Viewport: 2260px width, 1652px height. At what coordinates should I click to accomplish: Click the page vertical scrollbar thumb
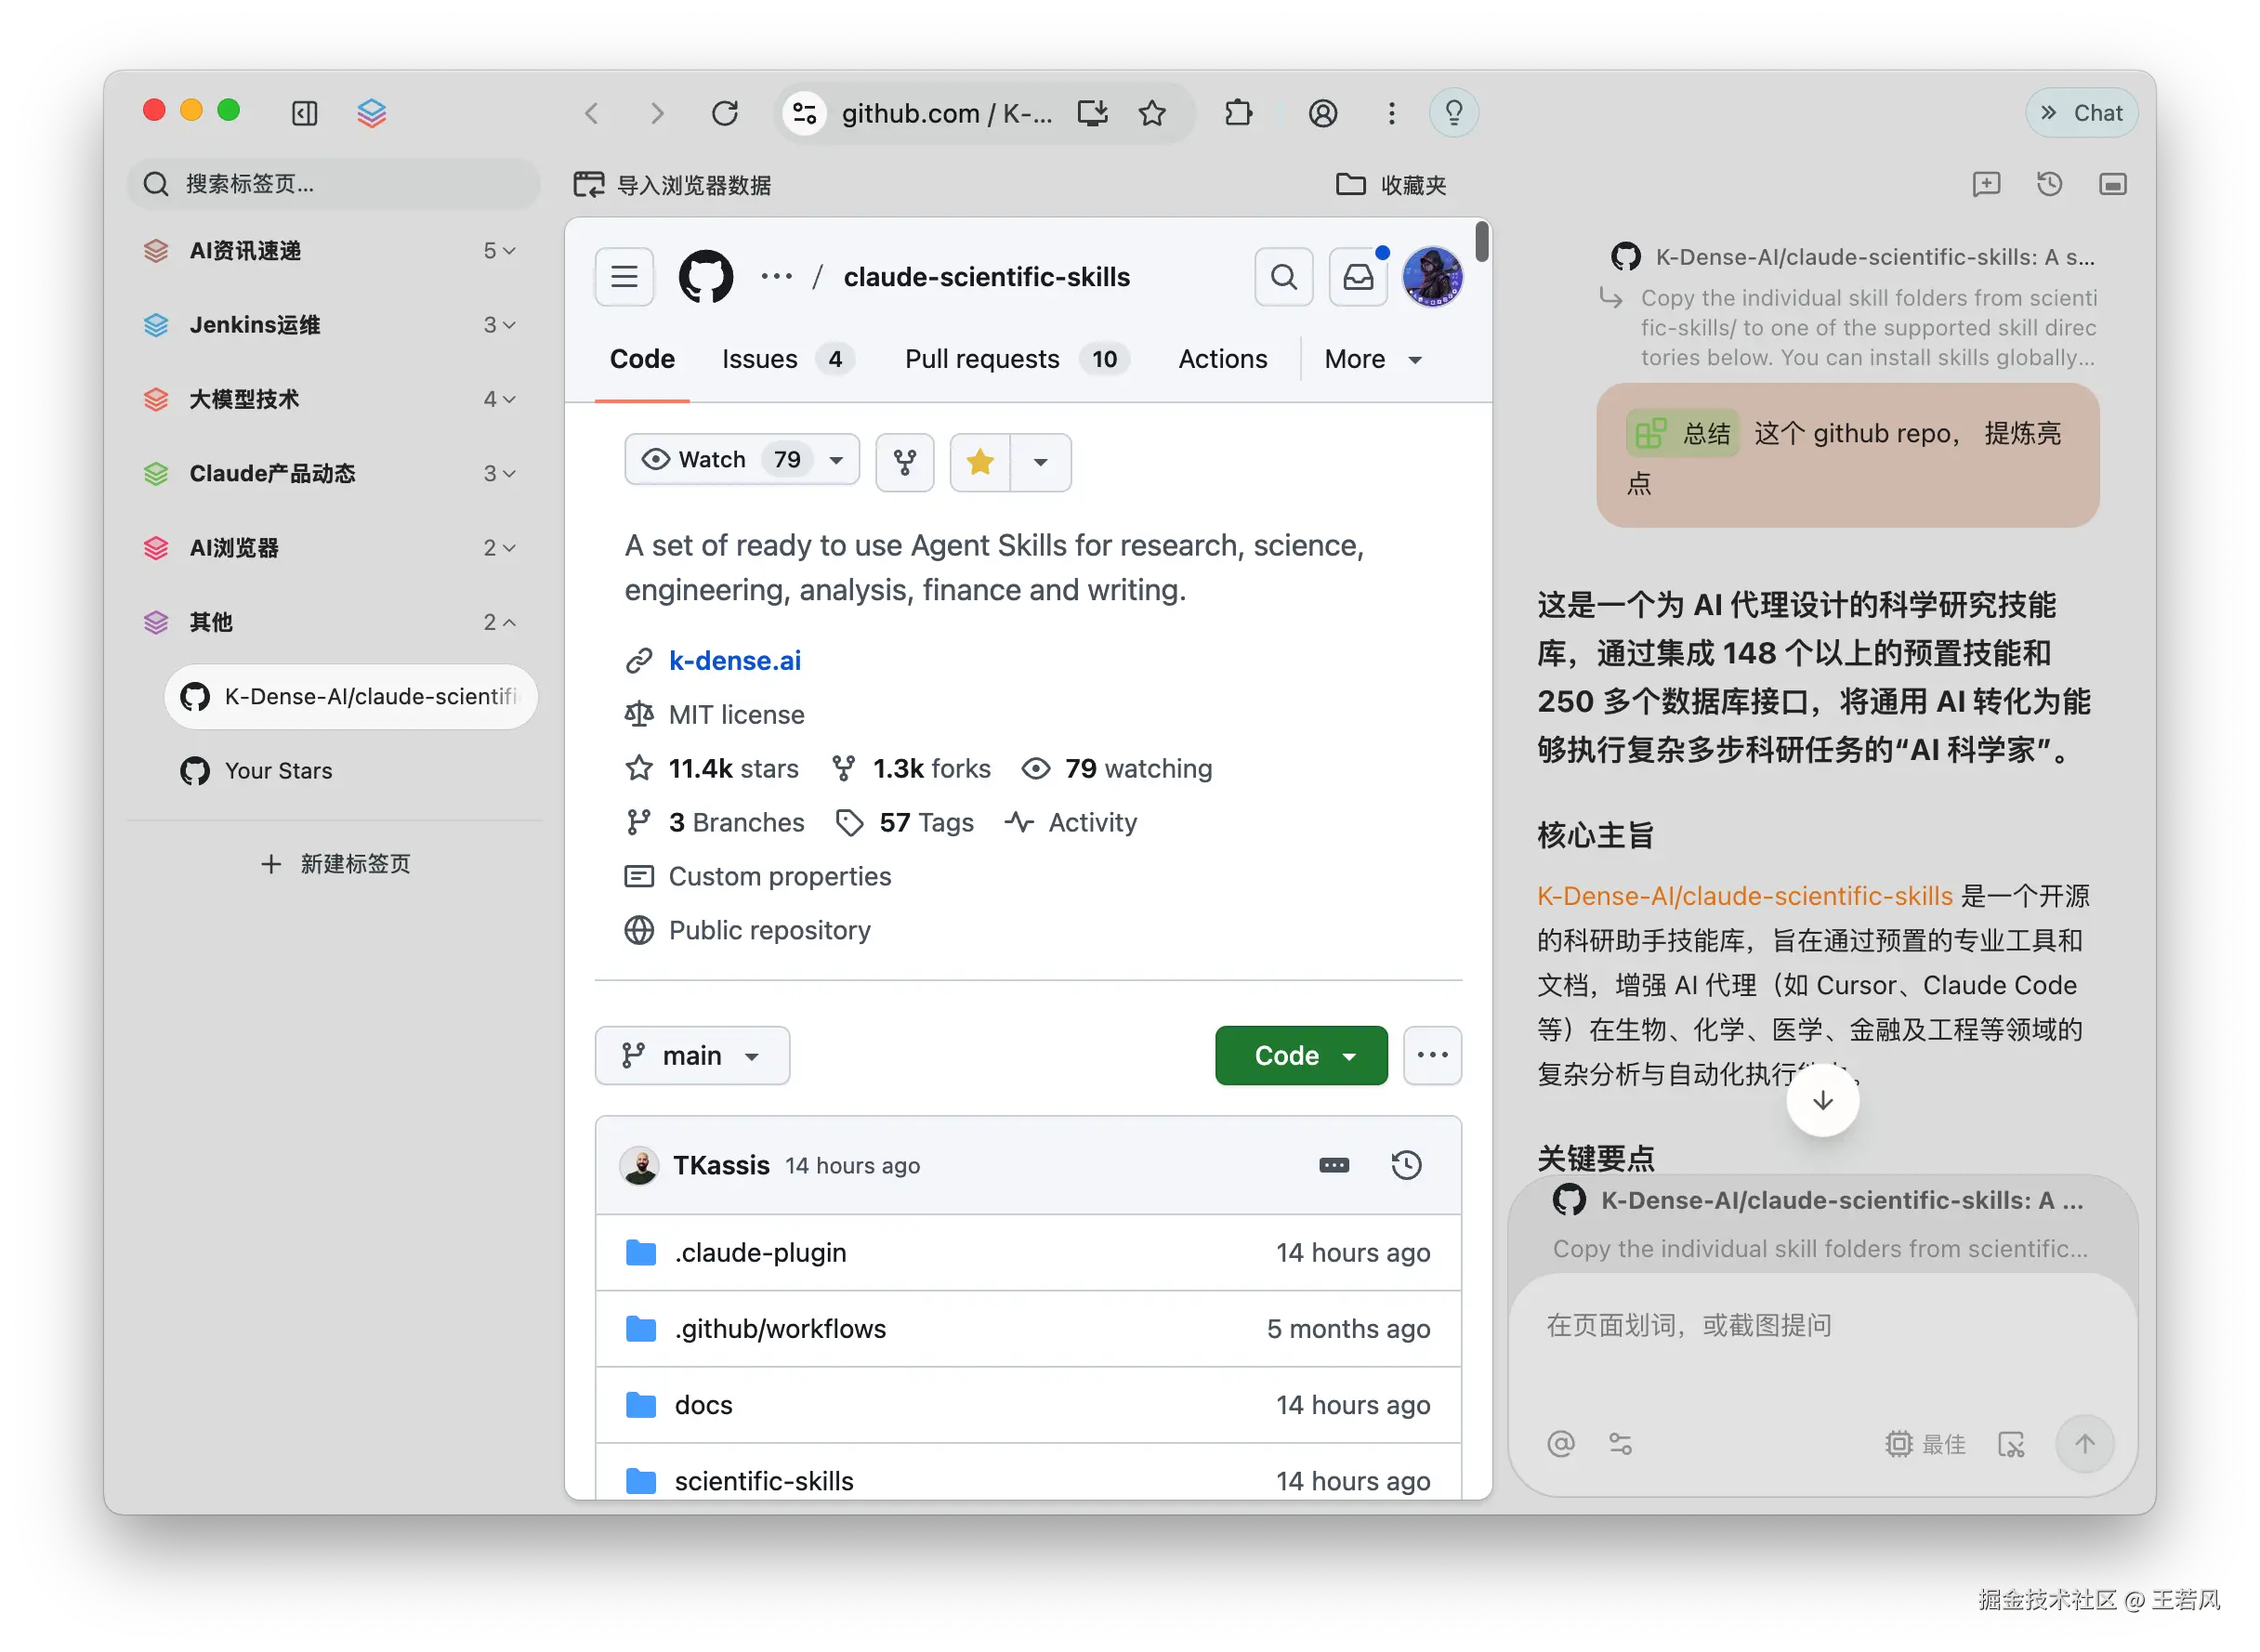click(1481, 242)
